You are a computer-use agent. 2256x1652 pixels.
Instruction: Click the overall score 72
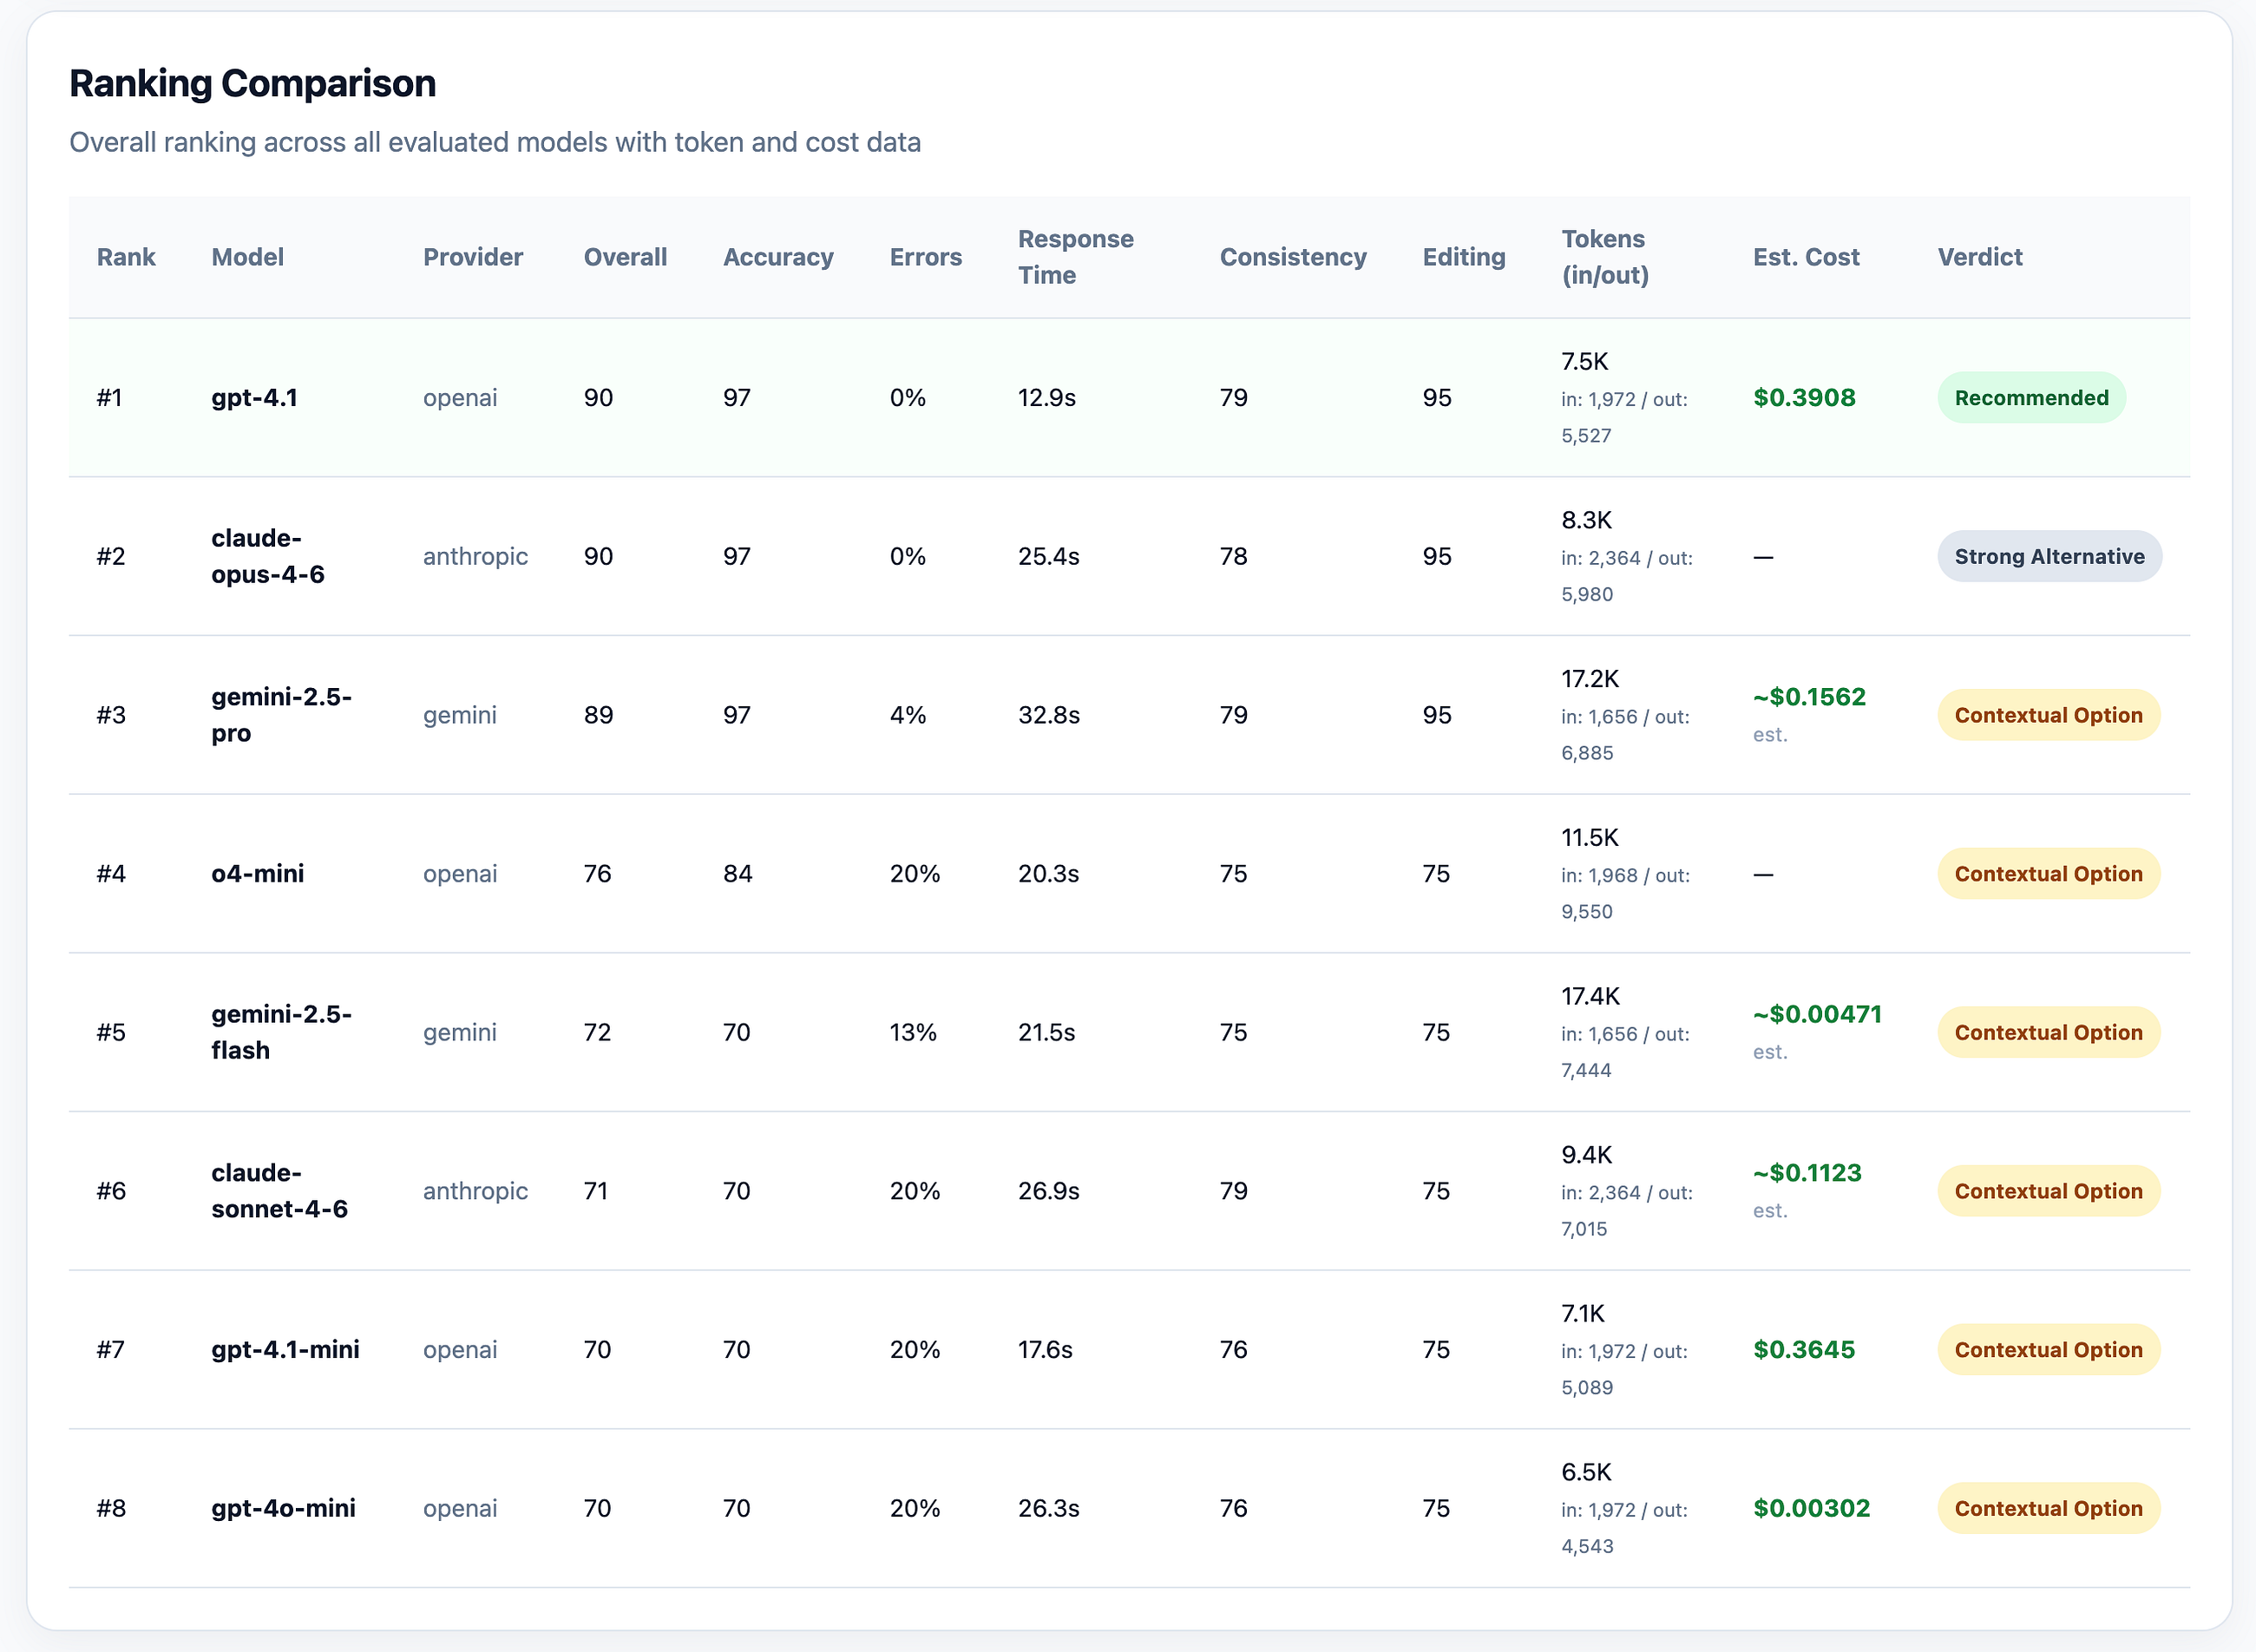tap(598, 1032)
